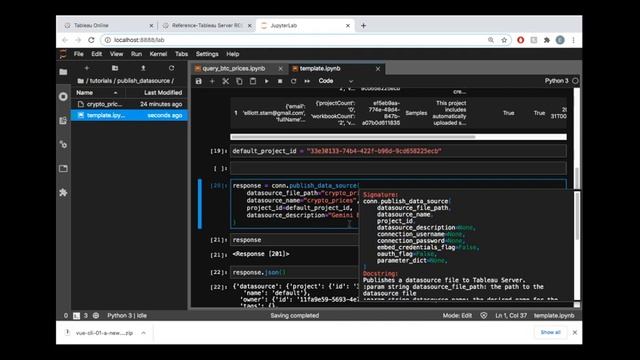Viewport: 640px width, 360px height.
Task: Expand the vue-cli zip download options chevron
Action: coord(144,333)
